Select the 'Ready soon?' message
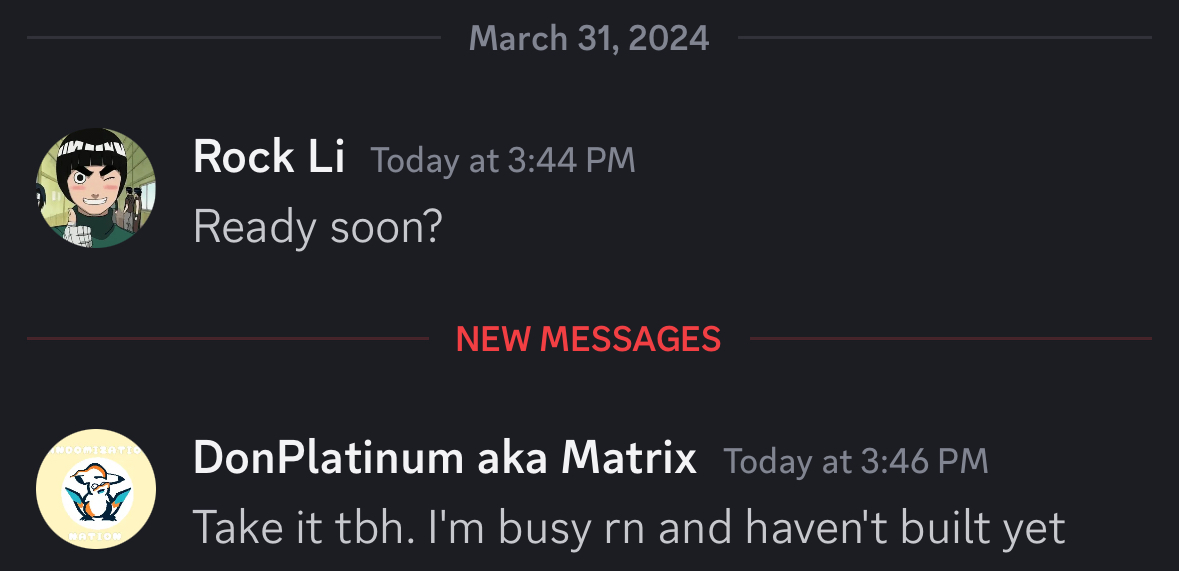1179x571 pixels. tap(317, 227)
